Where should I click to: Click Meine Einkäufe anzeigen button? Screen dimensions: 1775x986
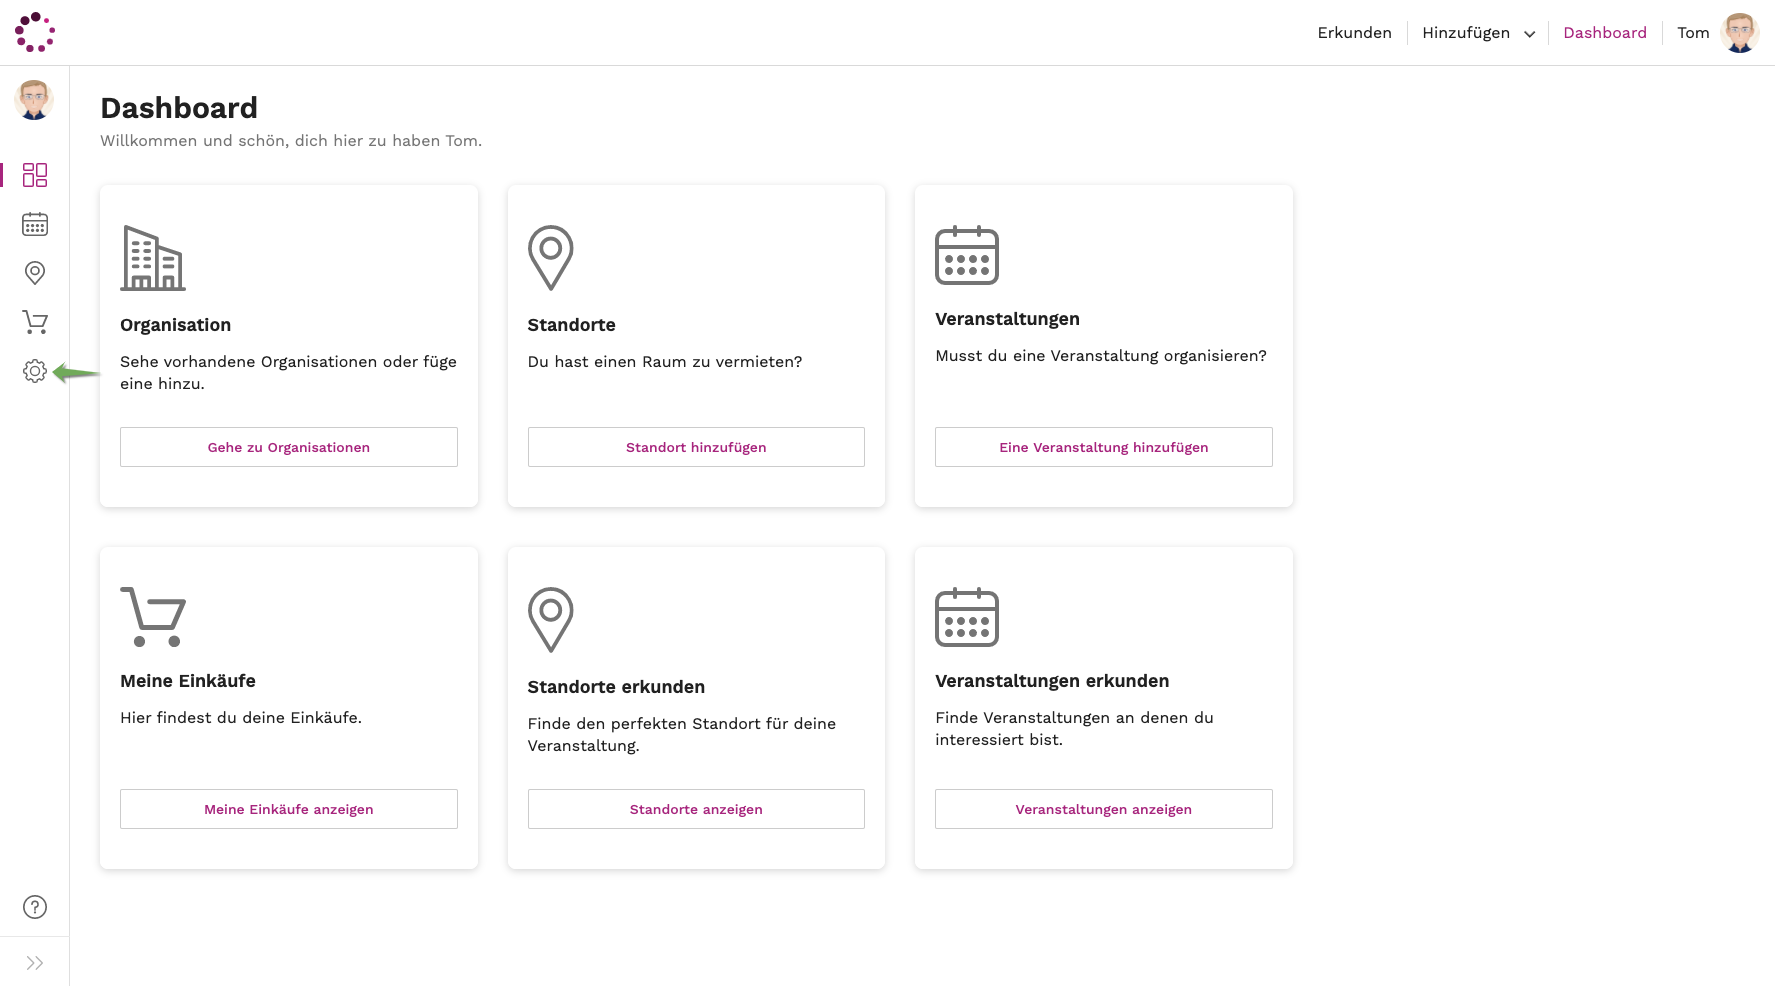coord(289,809)
